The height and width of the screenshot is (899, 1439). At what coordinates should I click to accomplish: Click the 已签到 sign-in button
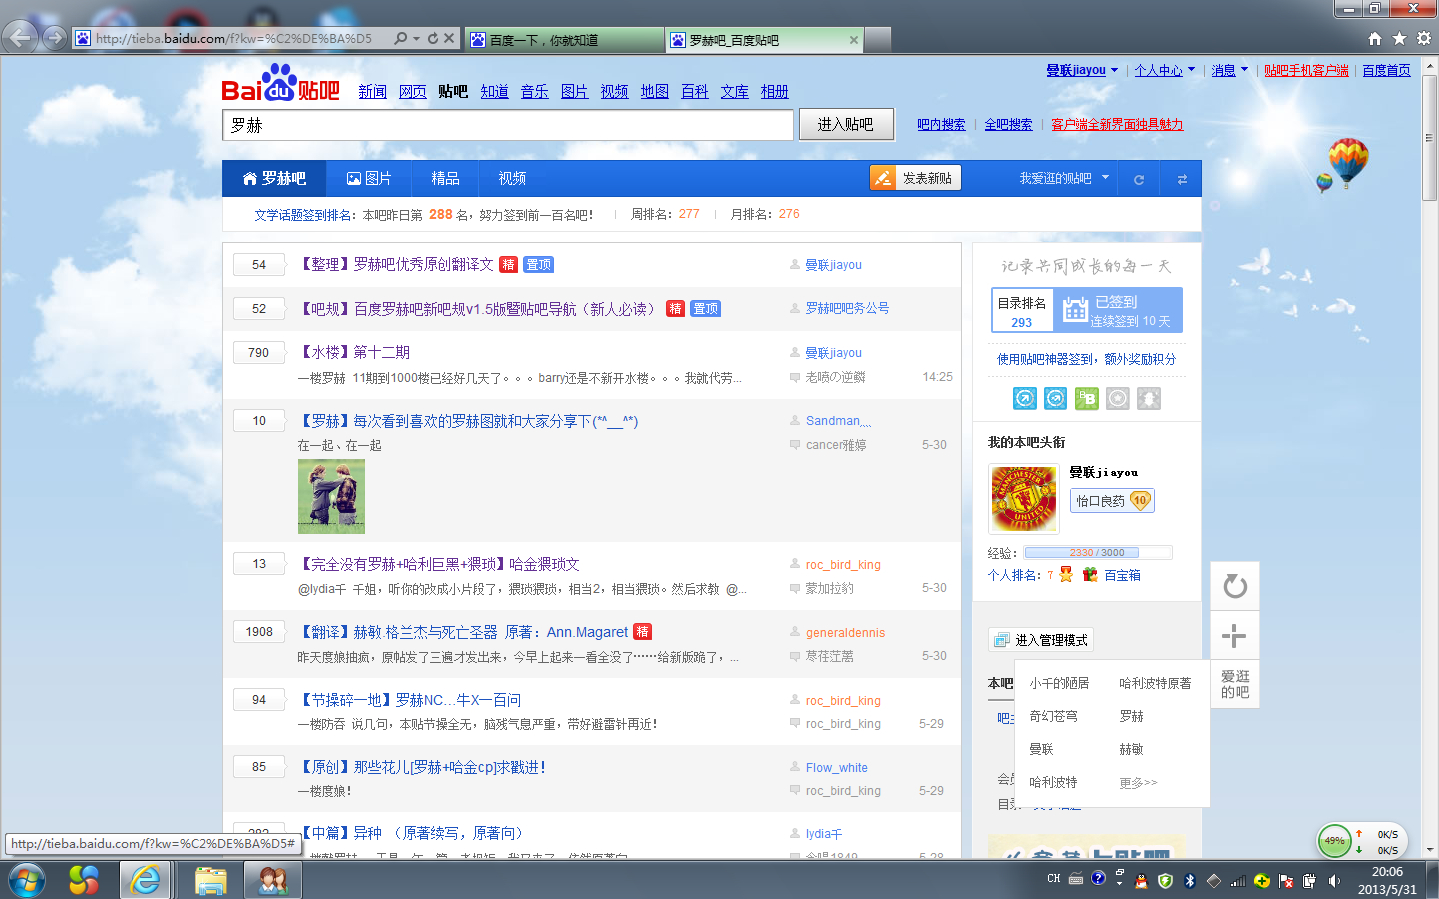(1118, 310)
